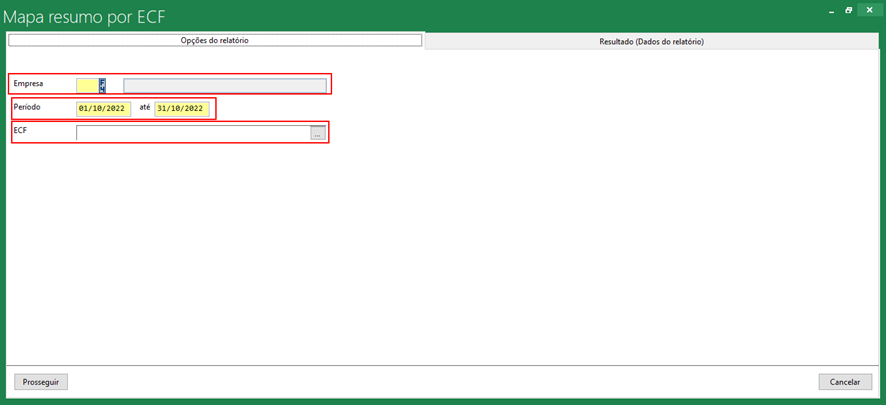Image resolution: width=886 pixels, height=405 pixels.
Task: Click the Período label
Action: 27,107
